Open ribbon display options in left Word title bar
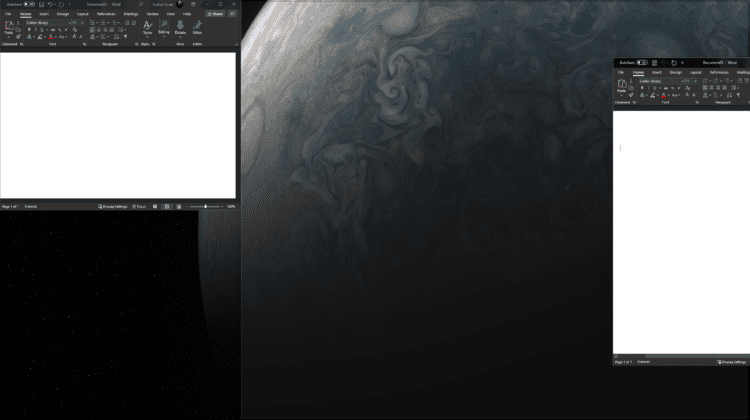 pyautogui.click(x=193, y=4)
